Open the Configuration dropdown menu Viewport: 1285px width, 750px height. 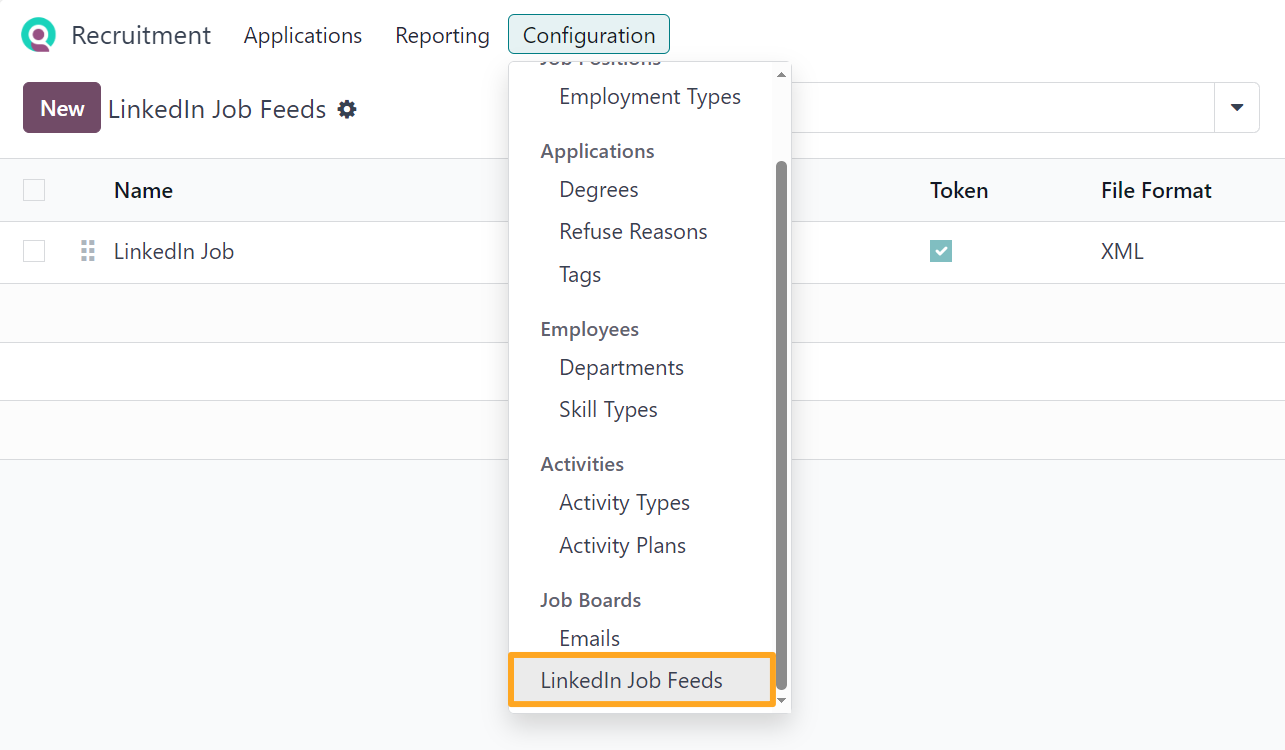tap(588, 34)
